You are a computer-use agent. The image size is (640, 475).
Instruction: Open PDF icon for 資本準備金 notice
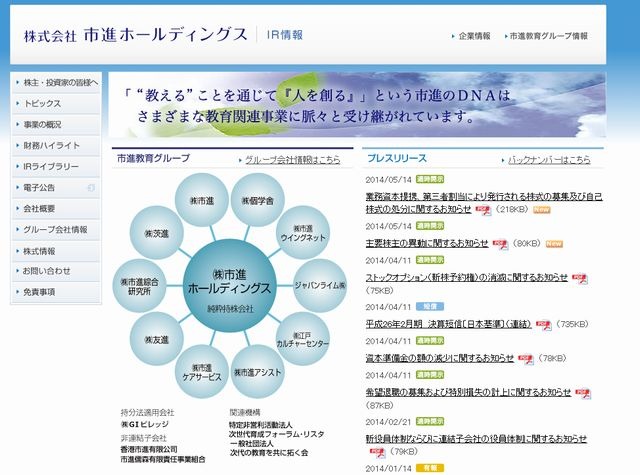click(x=526, y=359)
